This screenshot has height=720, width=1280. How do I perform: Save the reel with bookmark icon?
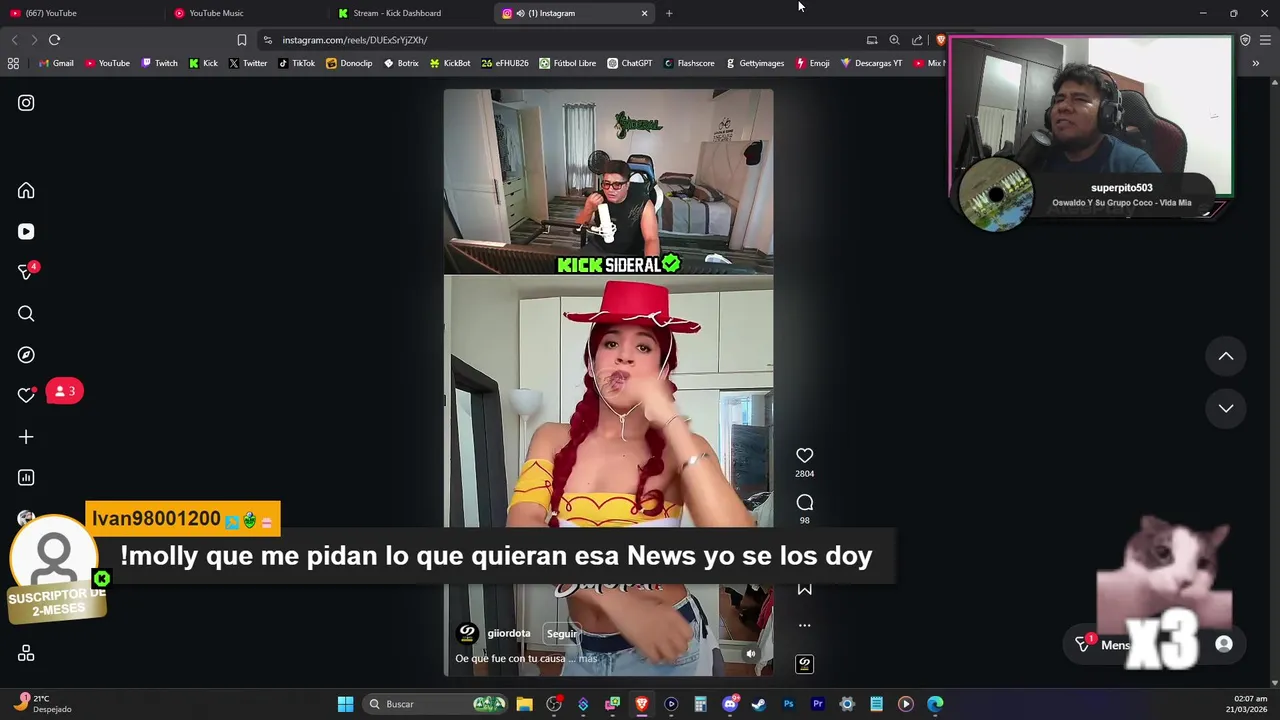coord(804,589)
